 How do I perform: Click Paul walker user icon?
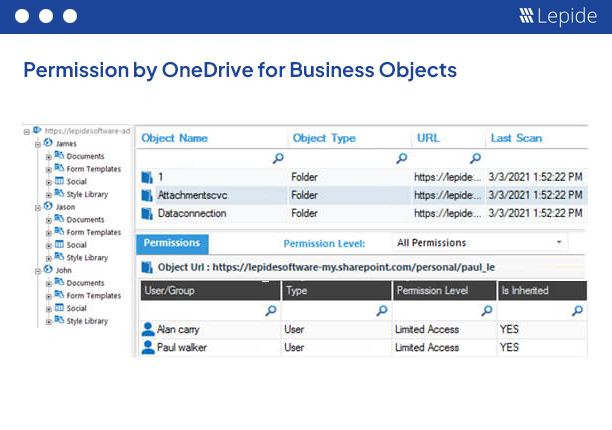(148, 347)
